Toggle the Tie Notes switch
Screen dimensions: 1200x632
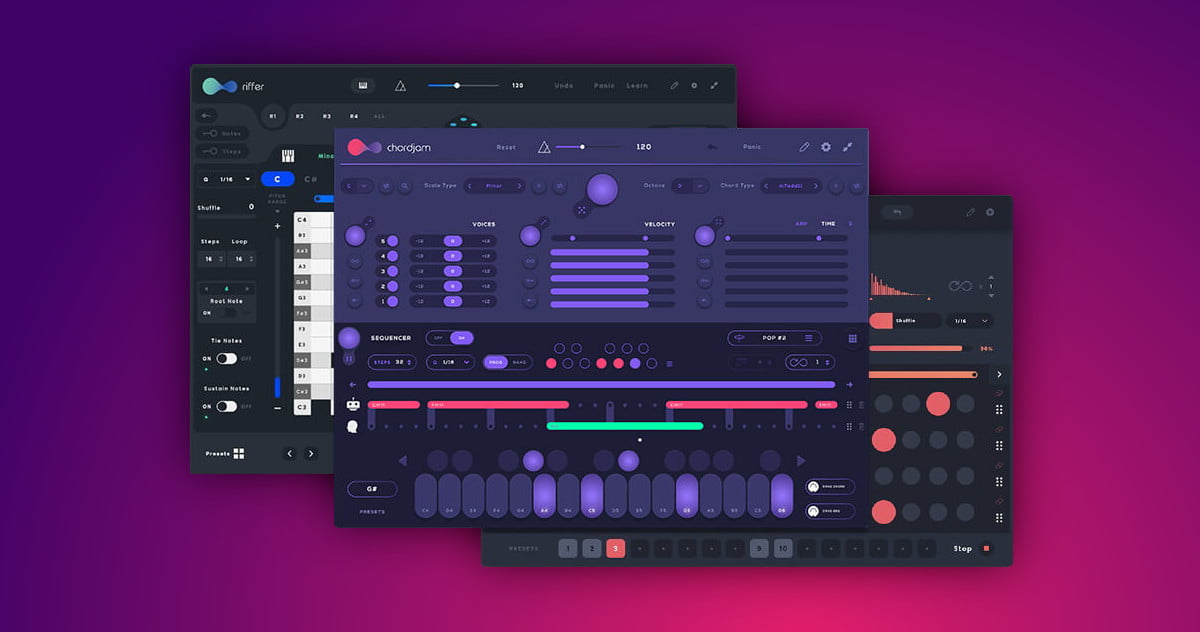(227, 358)
